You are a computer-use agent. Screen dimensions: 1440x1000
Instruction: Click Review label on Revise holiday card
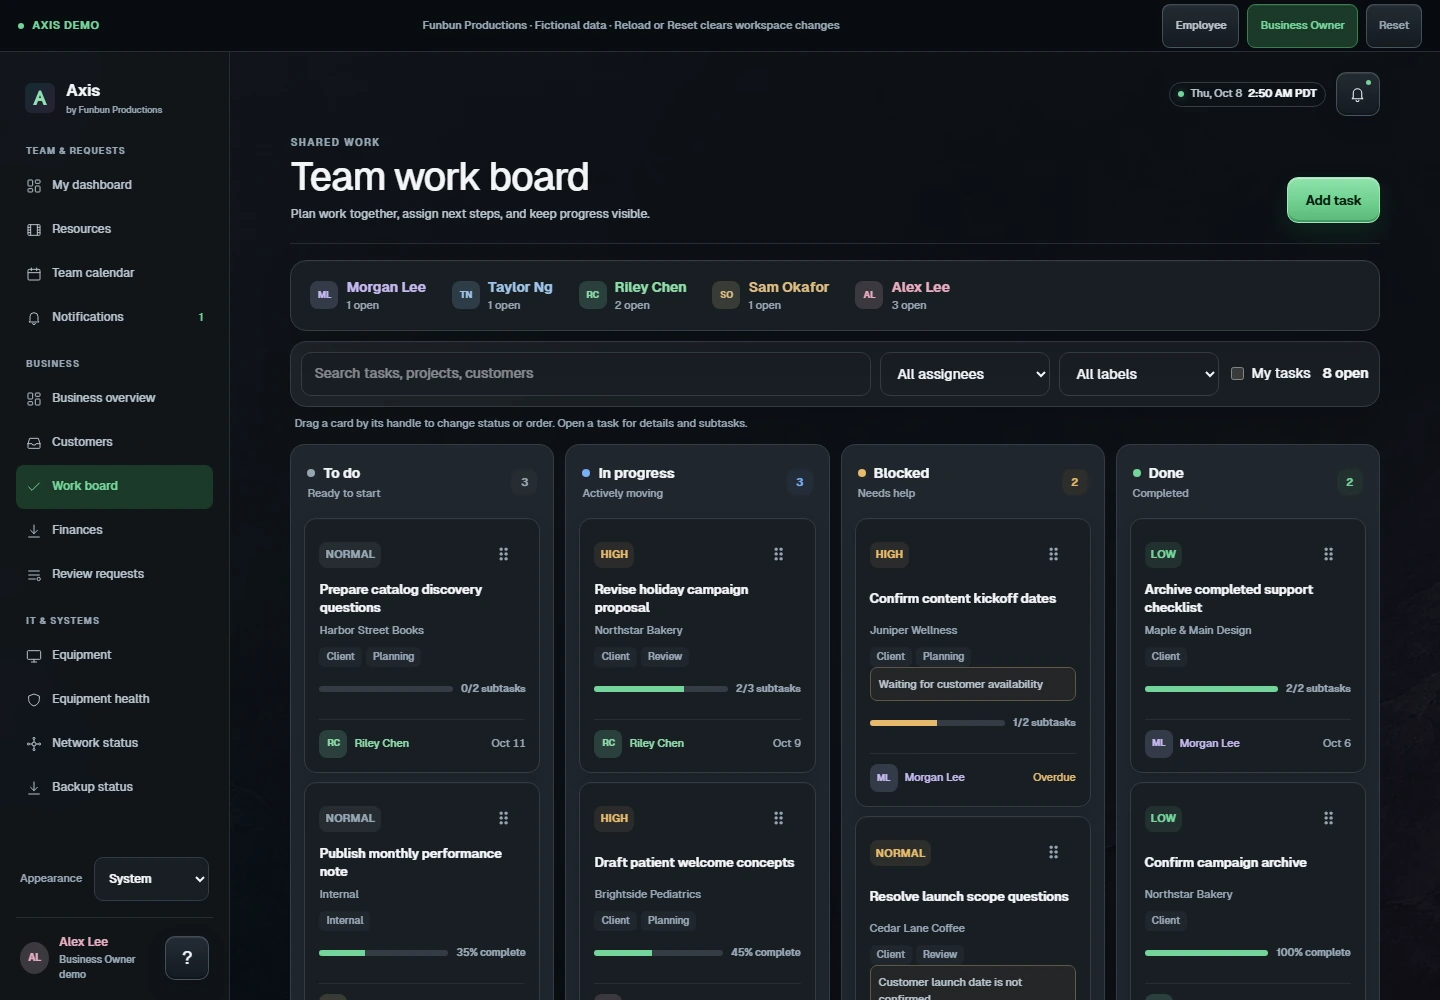(665, 657)
